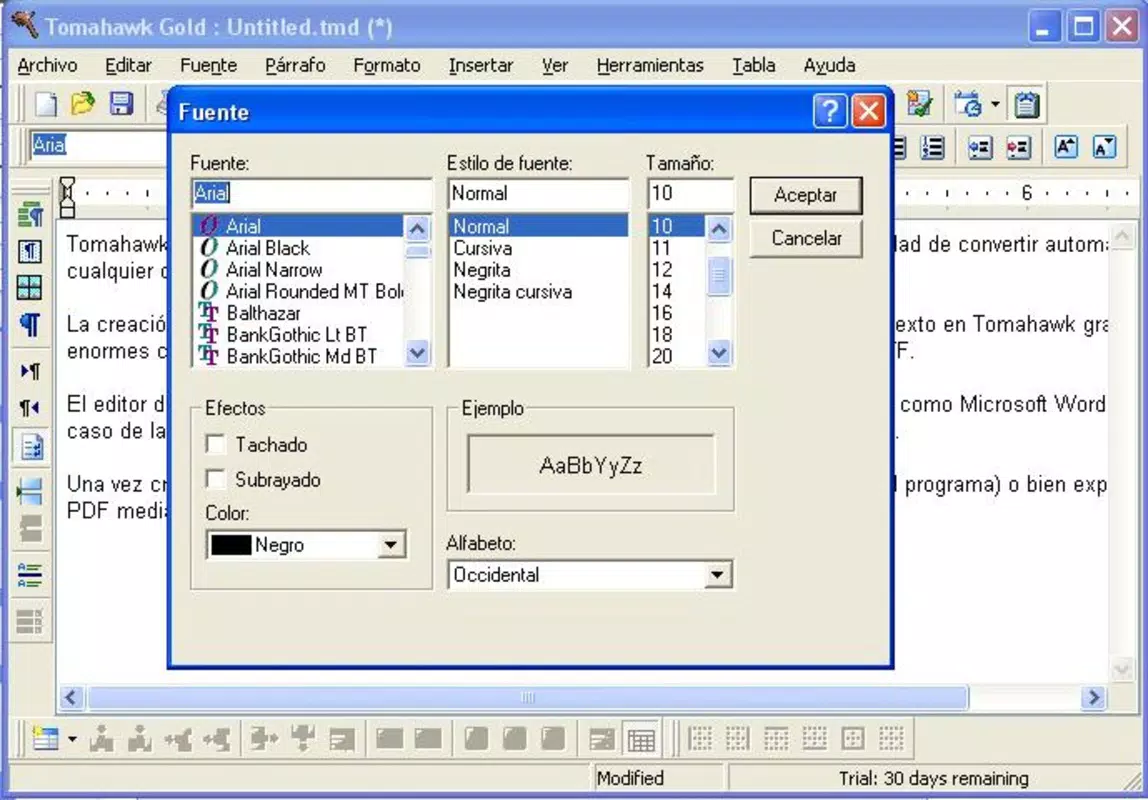The width and height of the screenshot is (1148, 800).
Task: Click the boxed paragraph mark sidebar icon
Action: [x=30, y=251]
